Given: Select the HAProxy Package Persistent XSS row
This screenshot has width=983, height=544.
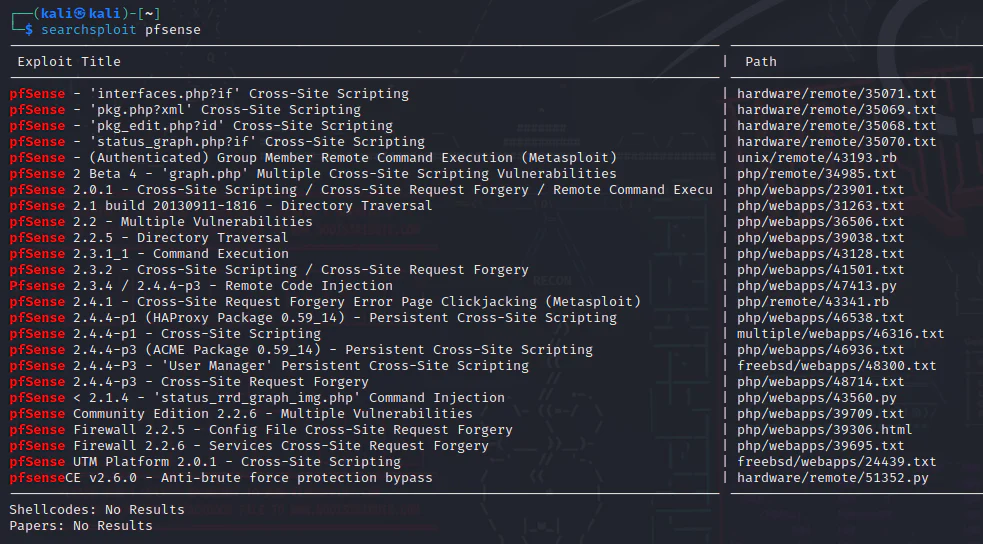Looking at the screenshot, I should click(313, 317).
